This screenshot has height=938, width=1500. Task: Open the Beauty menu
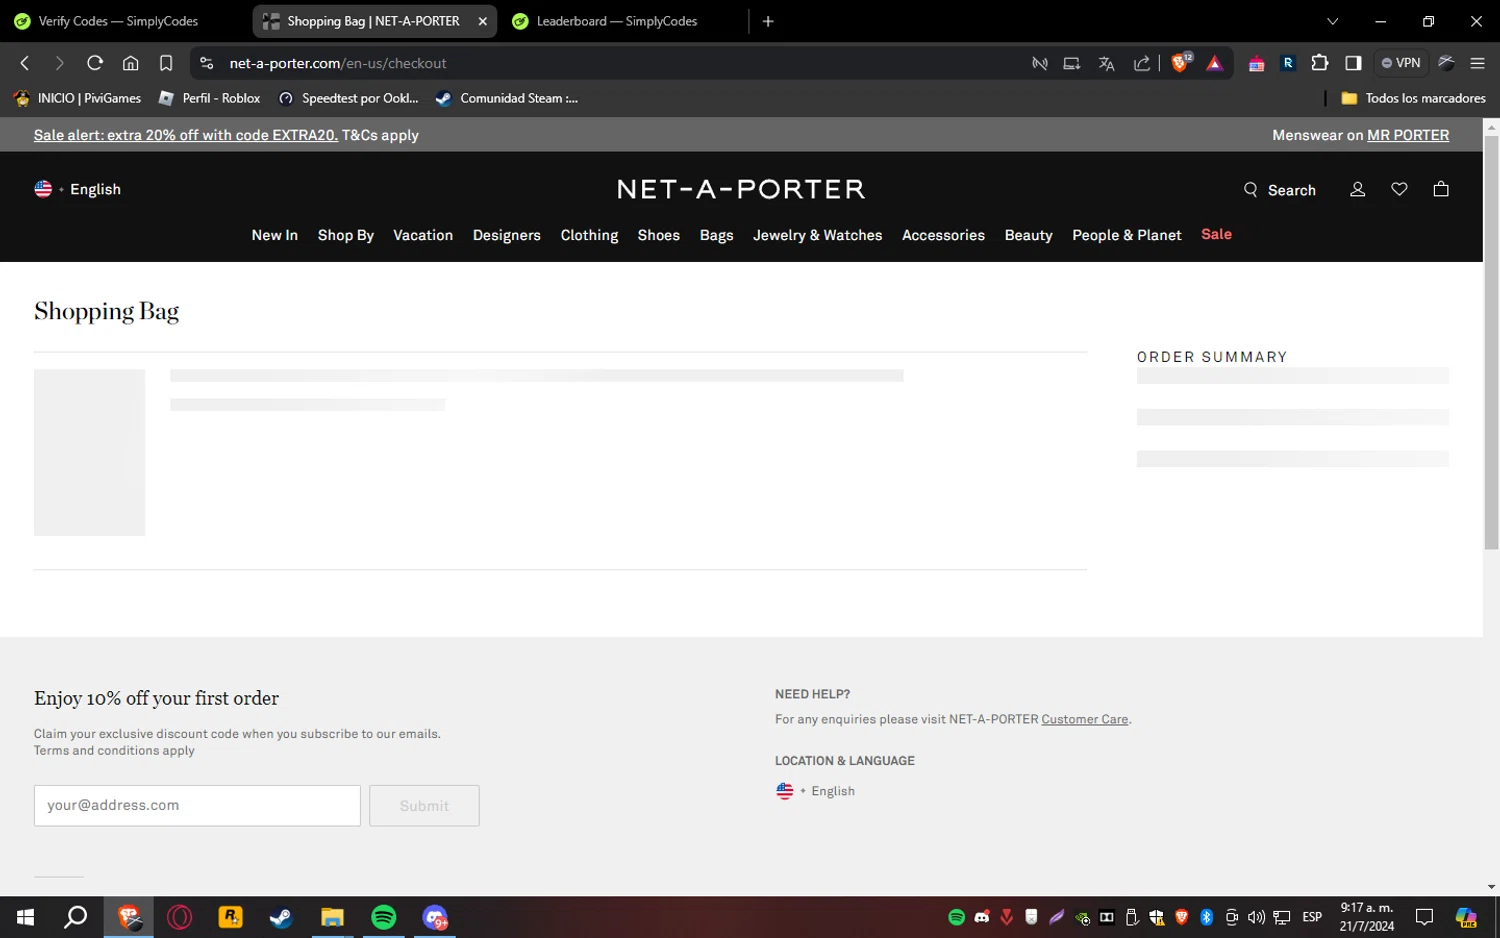[x=1028, y=235]
